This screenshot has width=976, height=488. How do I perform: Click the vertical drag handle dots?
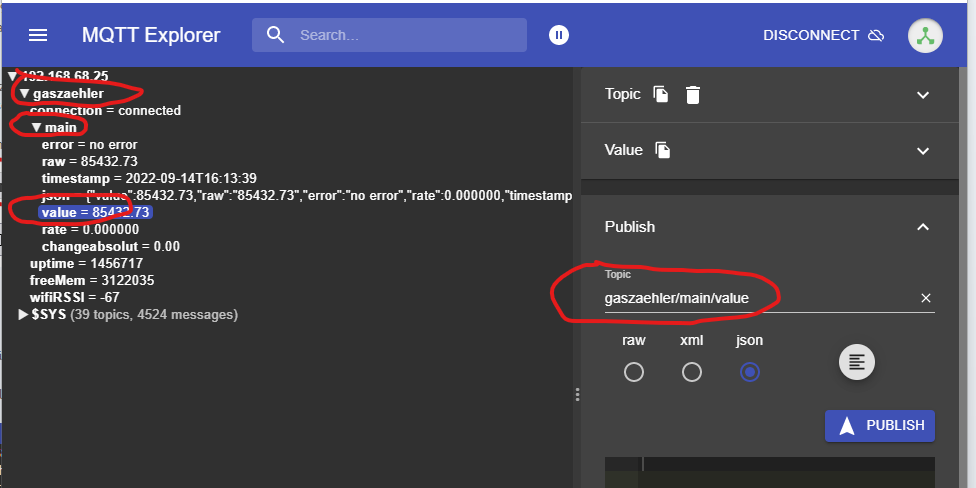[577, 395]
